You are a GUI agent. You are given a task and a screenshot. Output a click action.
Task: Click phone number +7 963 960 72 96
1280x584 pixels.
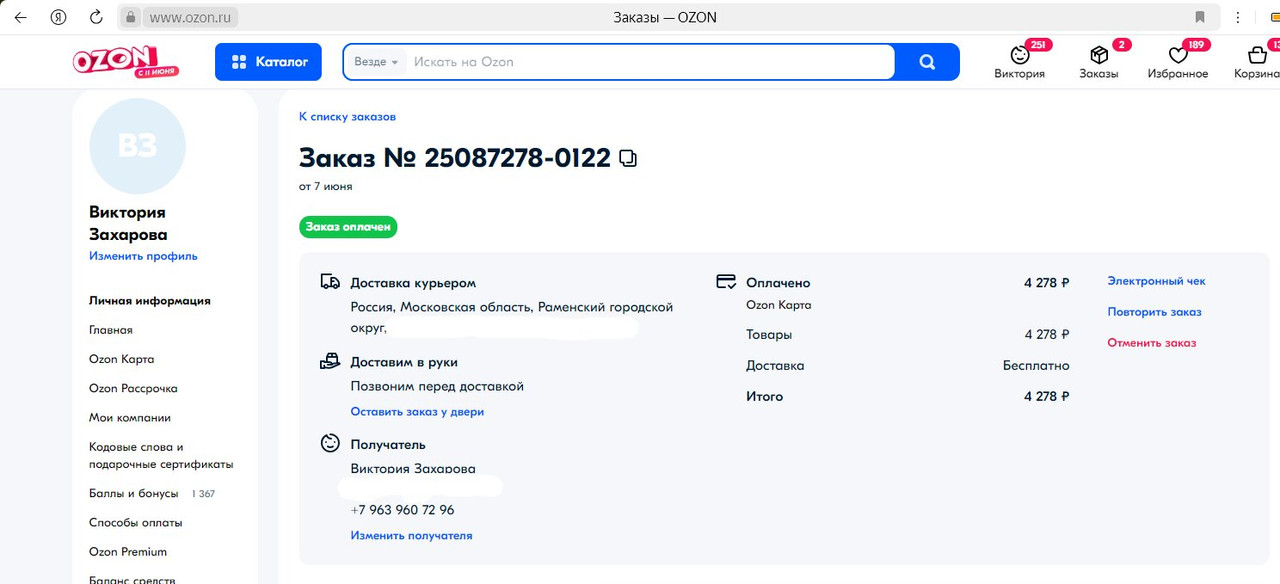click(x=402, y=510)
